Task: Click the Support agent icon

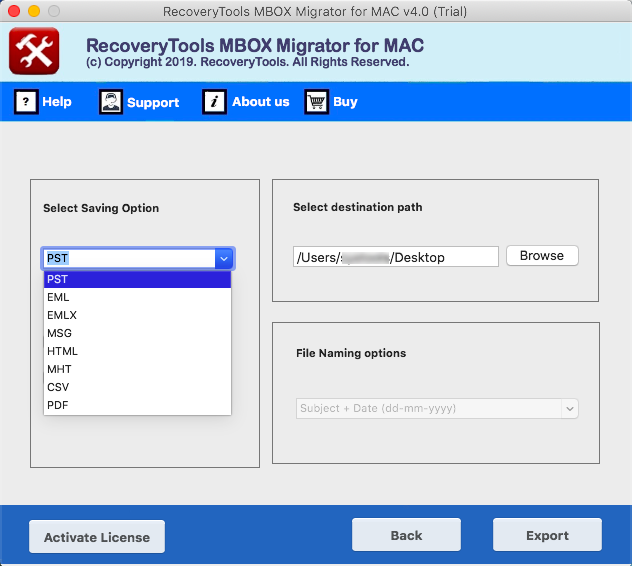Action: [x=111, y=102]
